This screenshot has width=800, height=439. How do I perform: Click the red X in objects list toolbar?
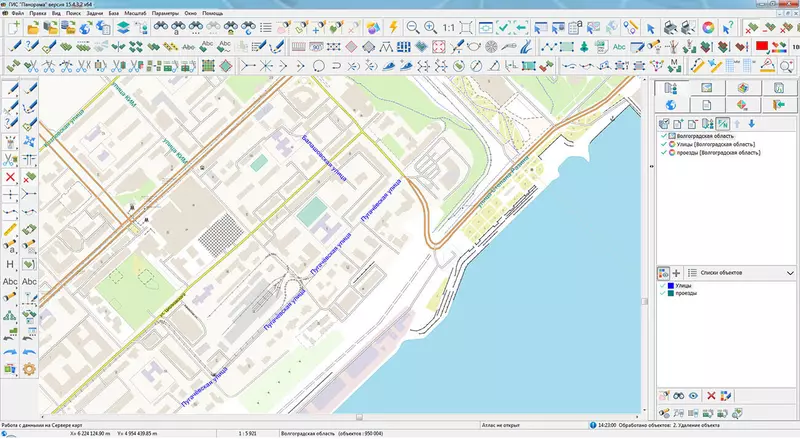click(x=711, y=396)
